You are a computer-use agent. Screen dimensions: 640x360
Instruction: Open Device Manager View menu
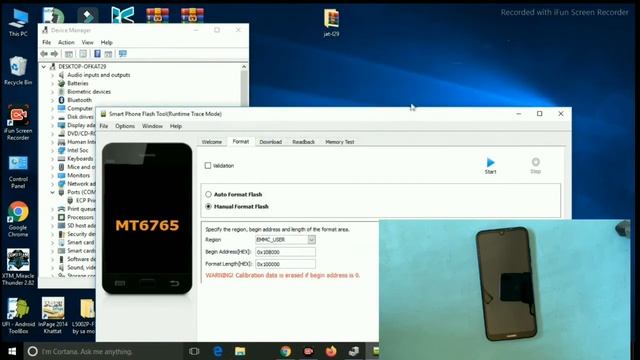click(x=87, y=42)
